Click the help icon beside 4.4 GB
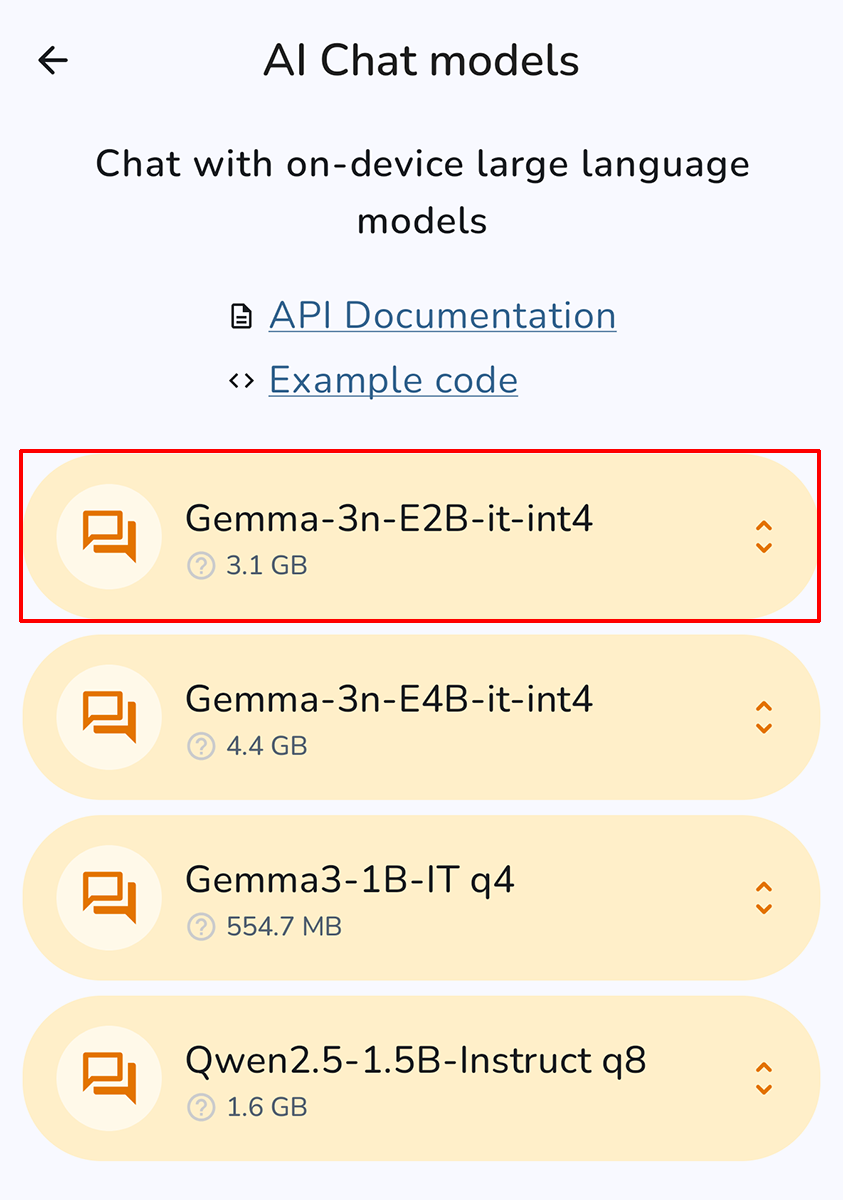The height and width of the screenshot is (1200, 843). coord(201,746)
